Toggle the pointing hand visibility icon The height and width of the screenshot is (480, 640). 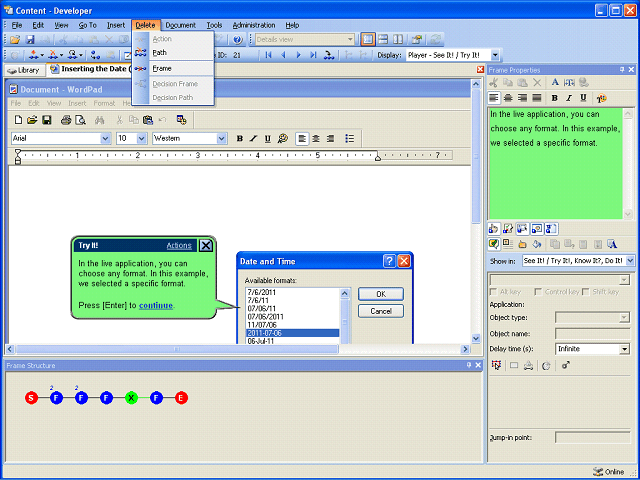[x=493, y=229]
